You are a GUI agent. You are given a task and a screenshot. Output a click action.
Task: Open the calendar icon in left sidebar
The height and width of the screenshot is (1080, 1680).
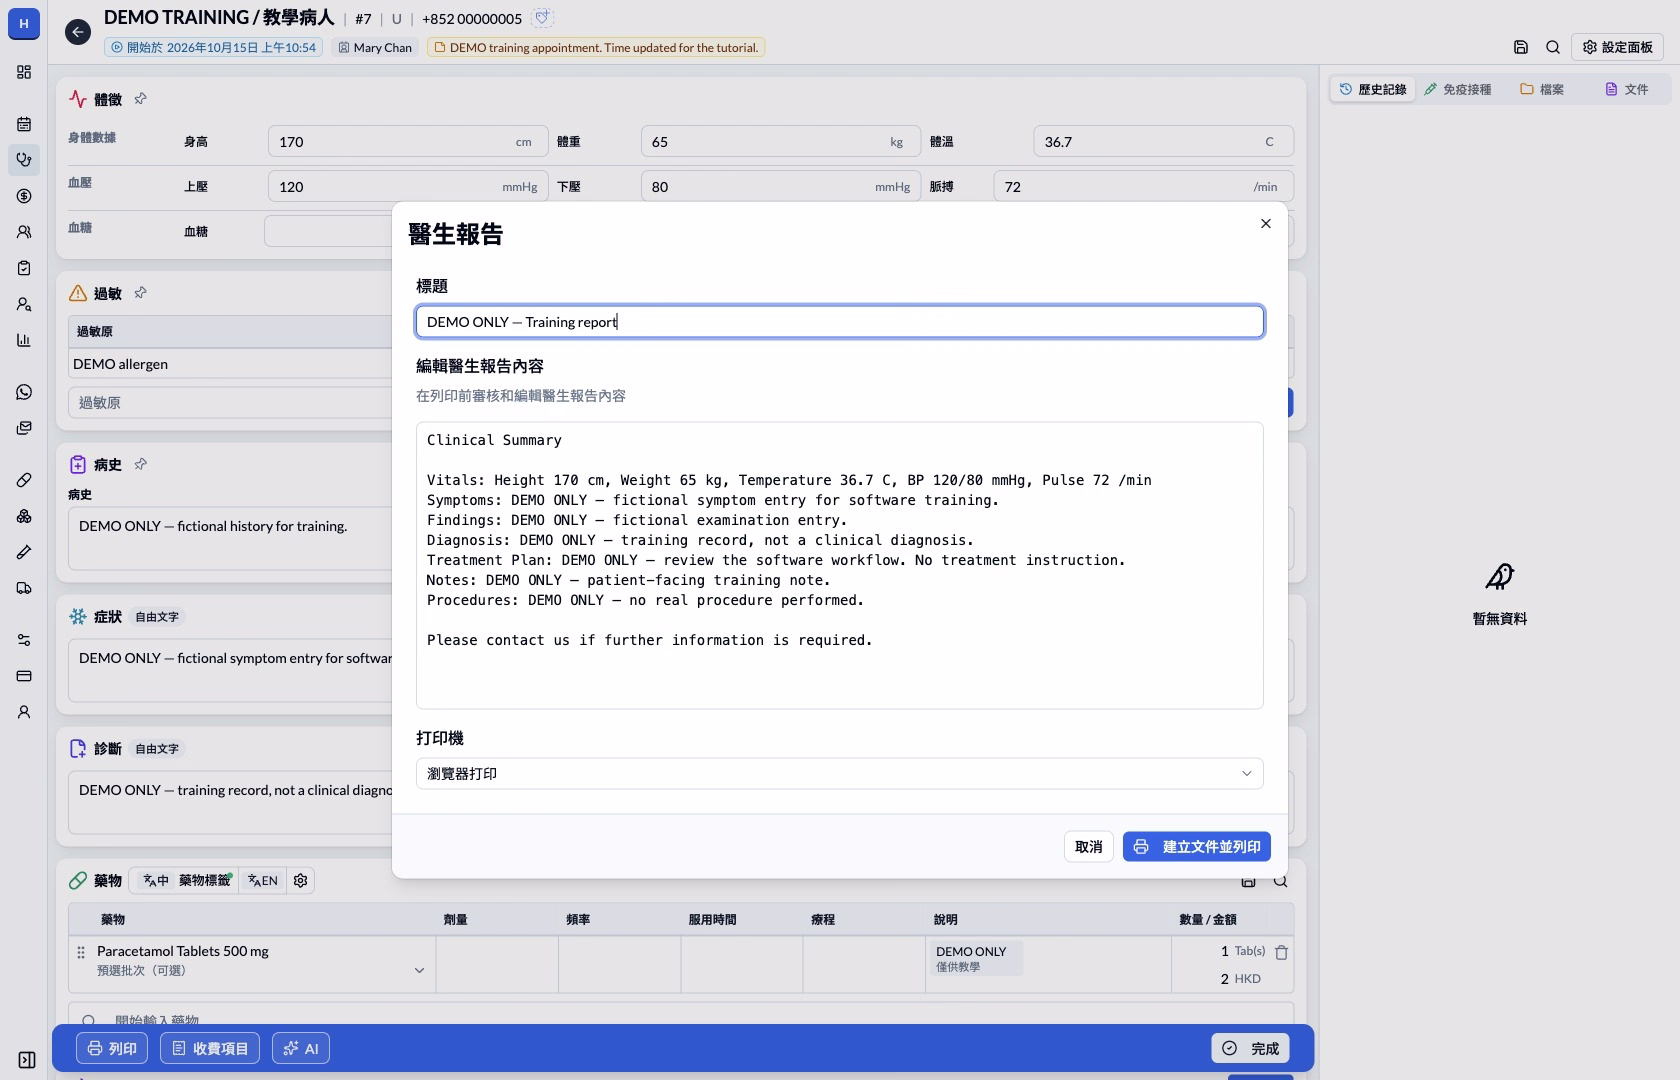tap(24, 124)
